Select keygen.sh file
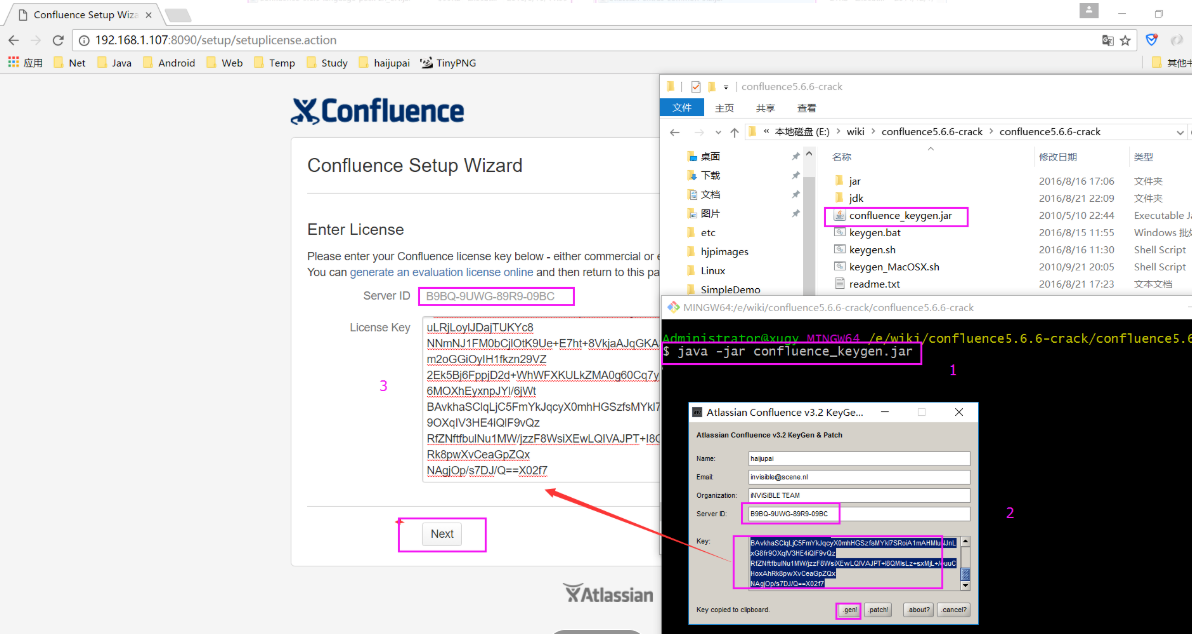This screenshot has width=1192, height=634. click(872, 249)
